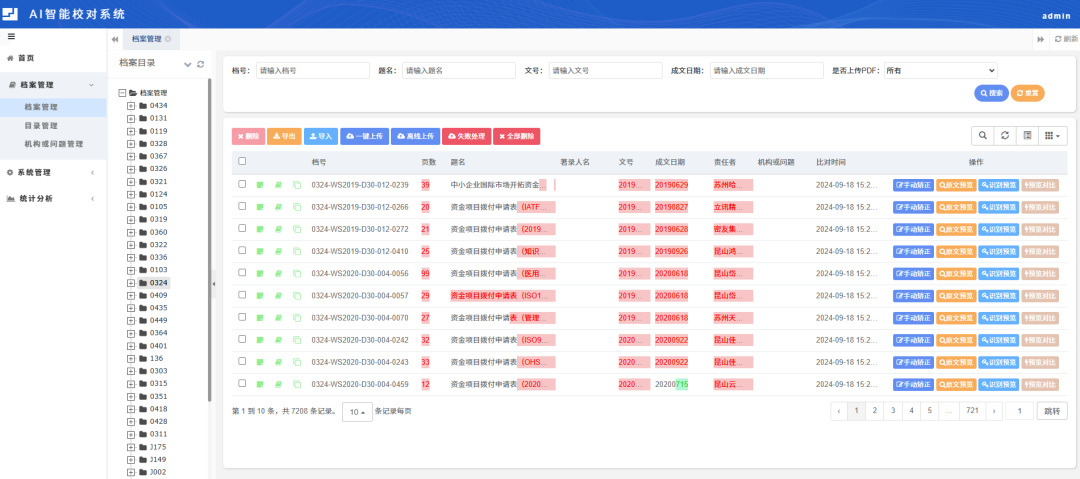Select the checkbox for row 0324-WS2020-D30-004-0459
The image size is (1080, 479).
(242, 383)
